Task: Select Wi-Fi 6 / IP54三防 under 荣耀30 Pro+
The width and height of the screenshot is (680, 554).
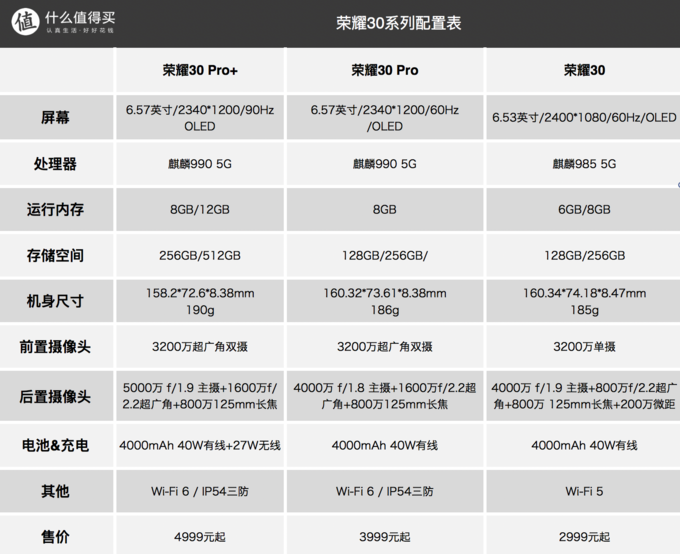Action: 200,492
